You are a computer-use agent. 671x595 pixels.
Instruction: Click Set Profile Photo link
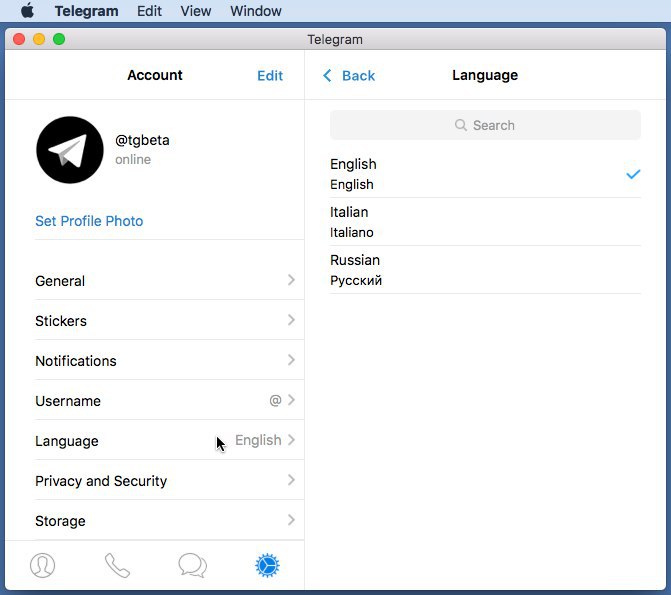[x=89, y=221]
